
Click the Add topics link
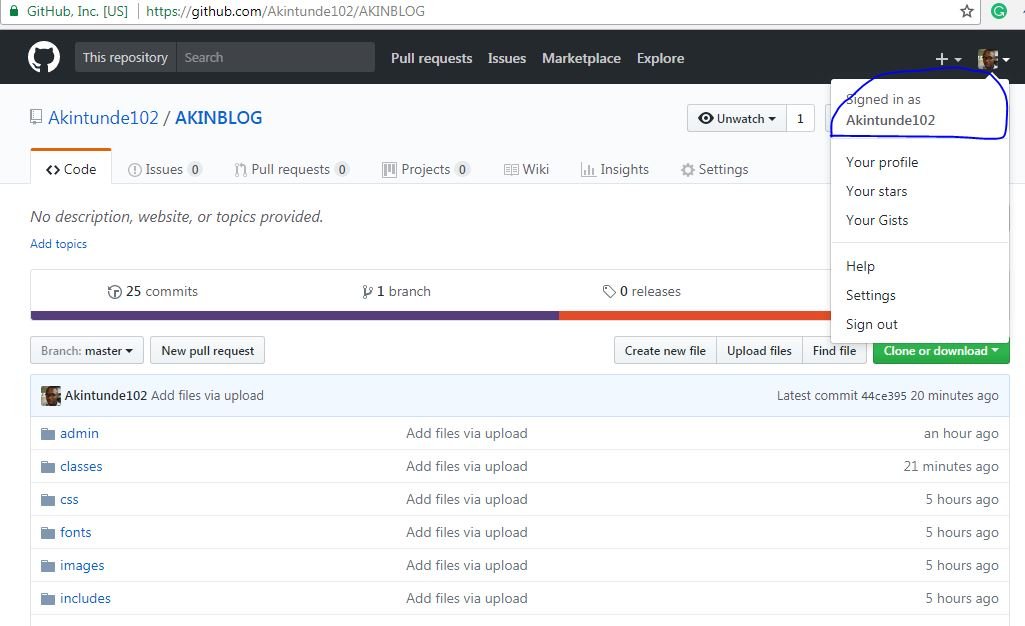tap(58, 244)
